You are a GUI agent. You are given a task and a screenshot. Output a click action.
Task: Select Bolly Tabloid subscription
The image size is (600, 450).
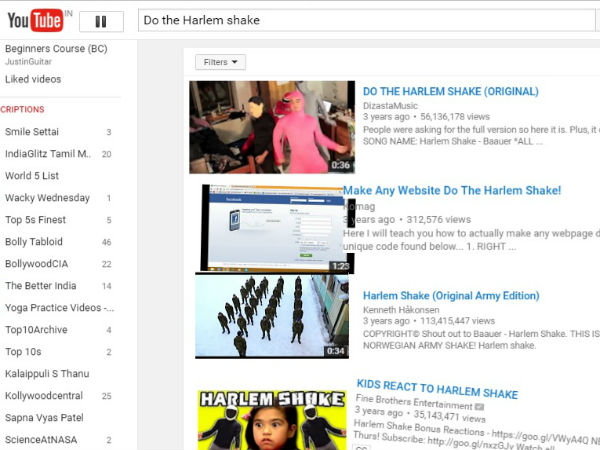[x=34, y=242]
